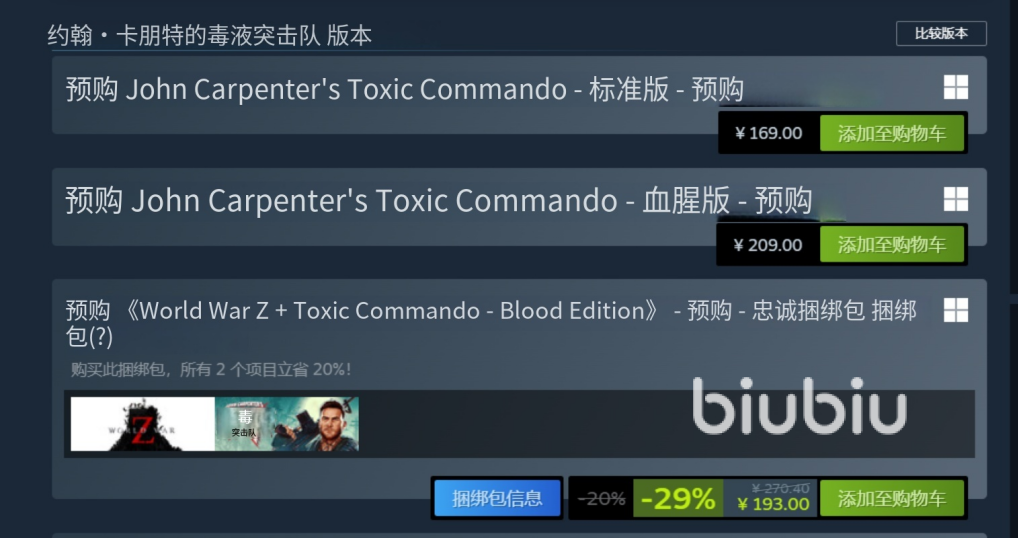Click the biubiu watermark logo
Screen dimensions: 1018x538
pyautogui.click(x=799, y=406)
